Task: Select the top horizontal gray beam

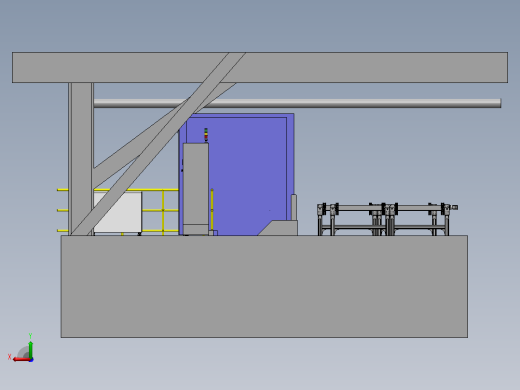Action: [260, 67]
